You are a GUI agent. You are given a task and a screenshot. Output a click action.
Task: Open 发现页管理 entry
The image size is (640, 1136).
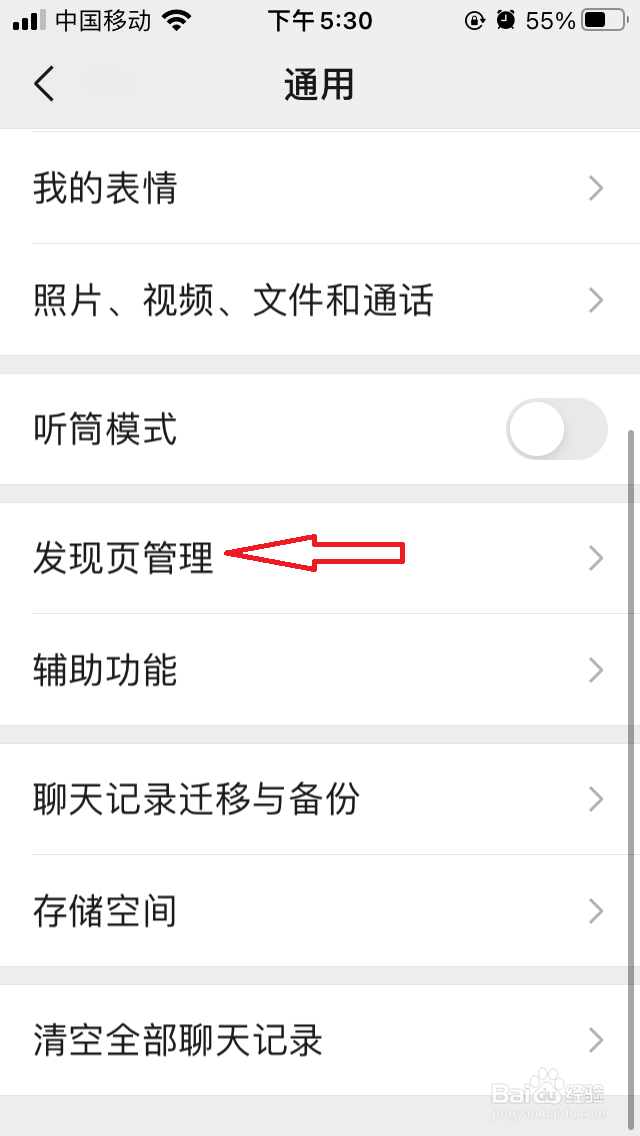tap(320, 558)
